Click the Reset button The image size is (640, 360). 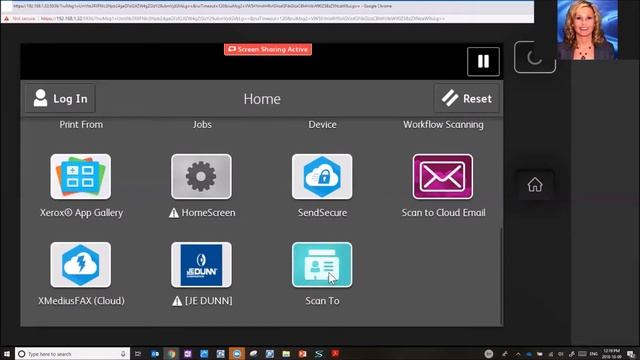tap(467, 98)
